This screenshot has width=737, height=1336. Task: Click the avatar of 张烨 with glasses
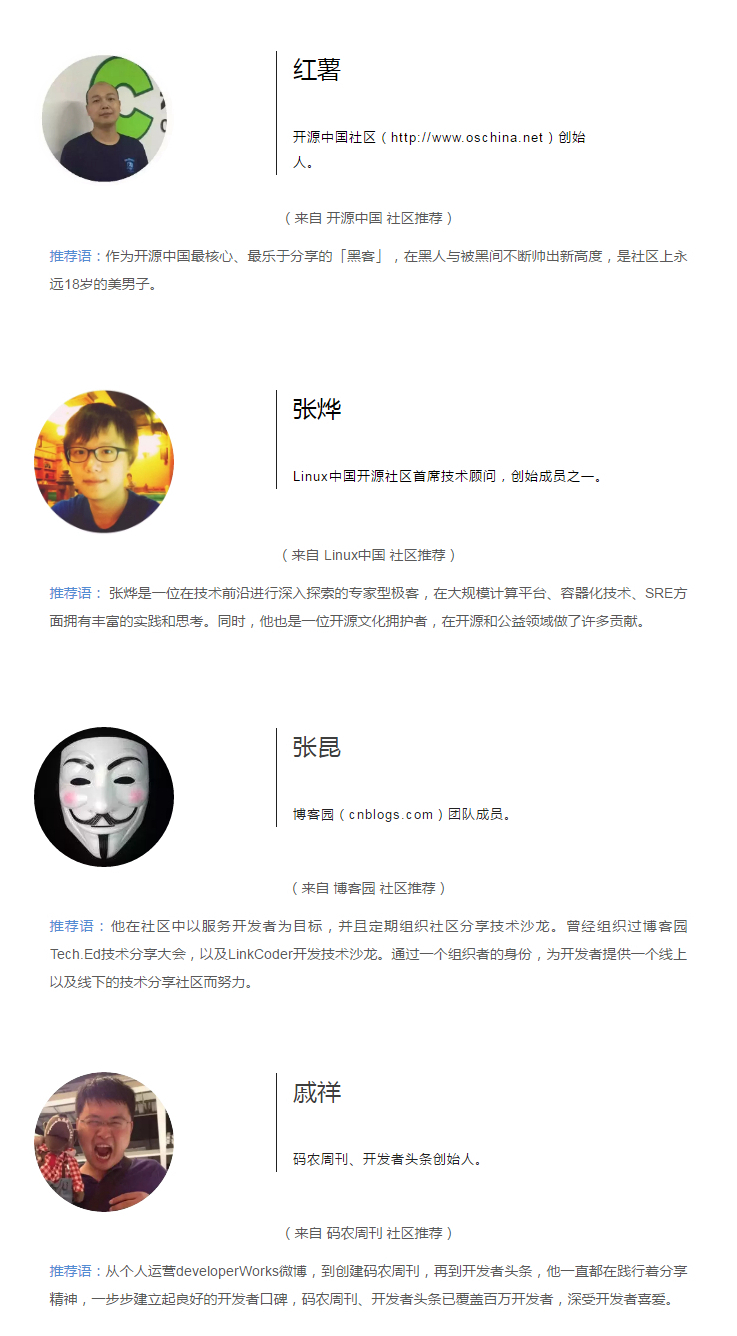click(x=104, y=461)
